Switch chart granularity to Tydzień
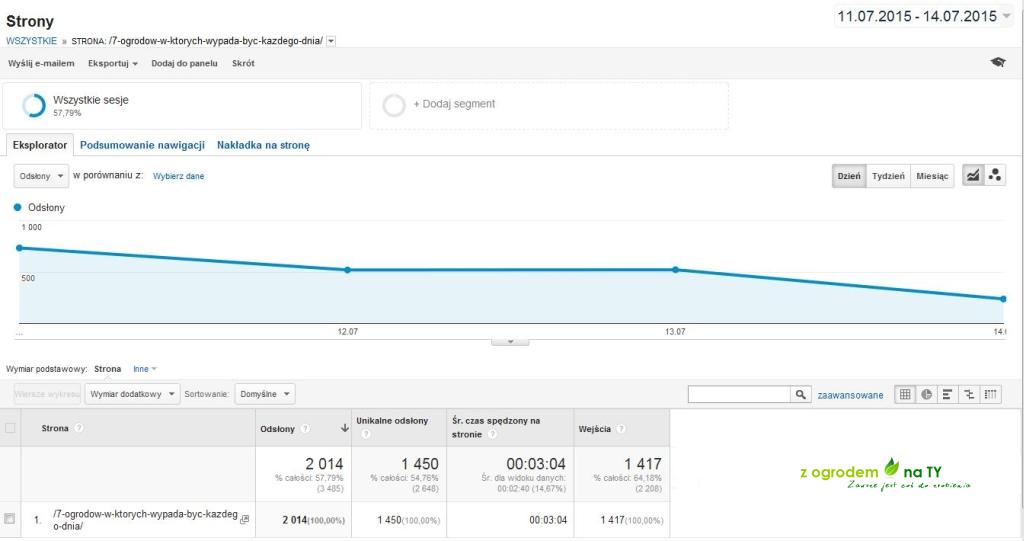This screenshot has height=541, width=1024. (888, 176)
